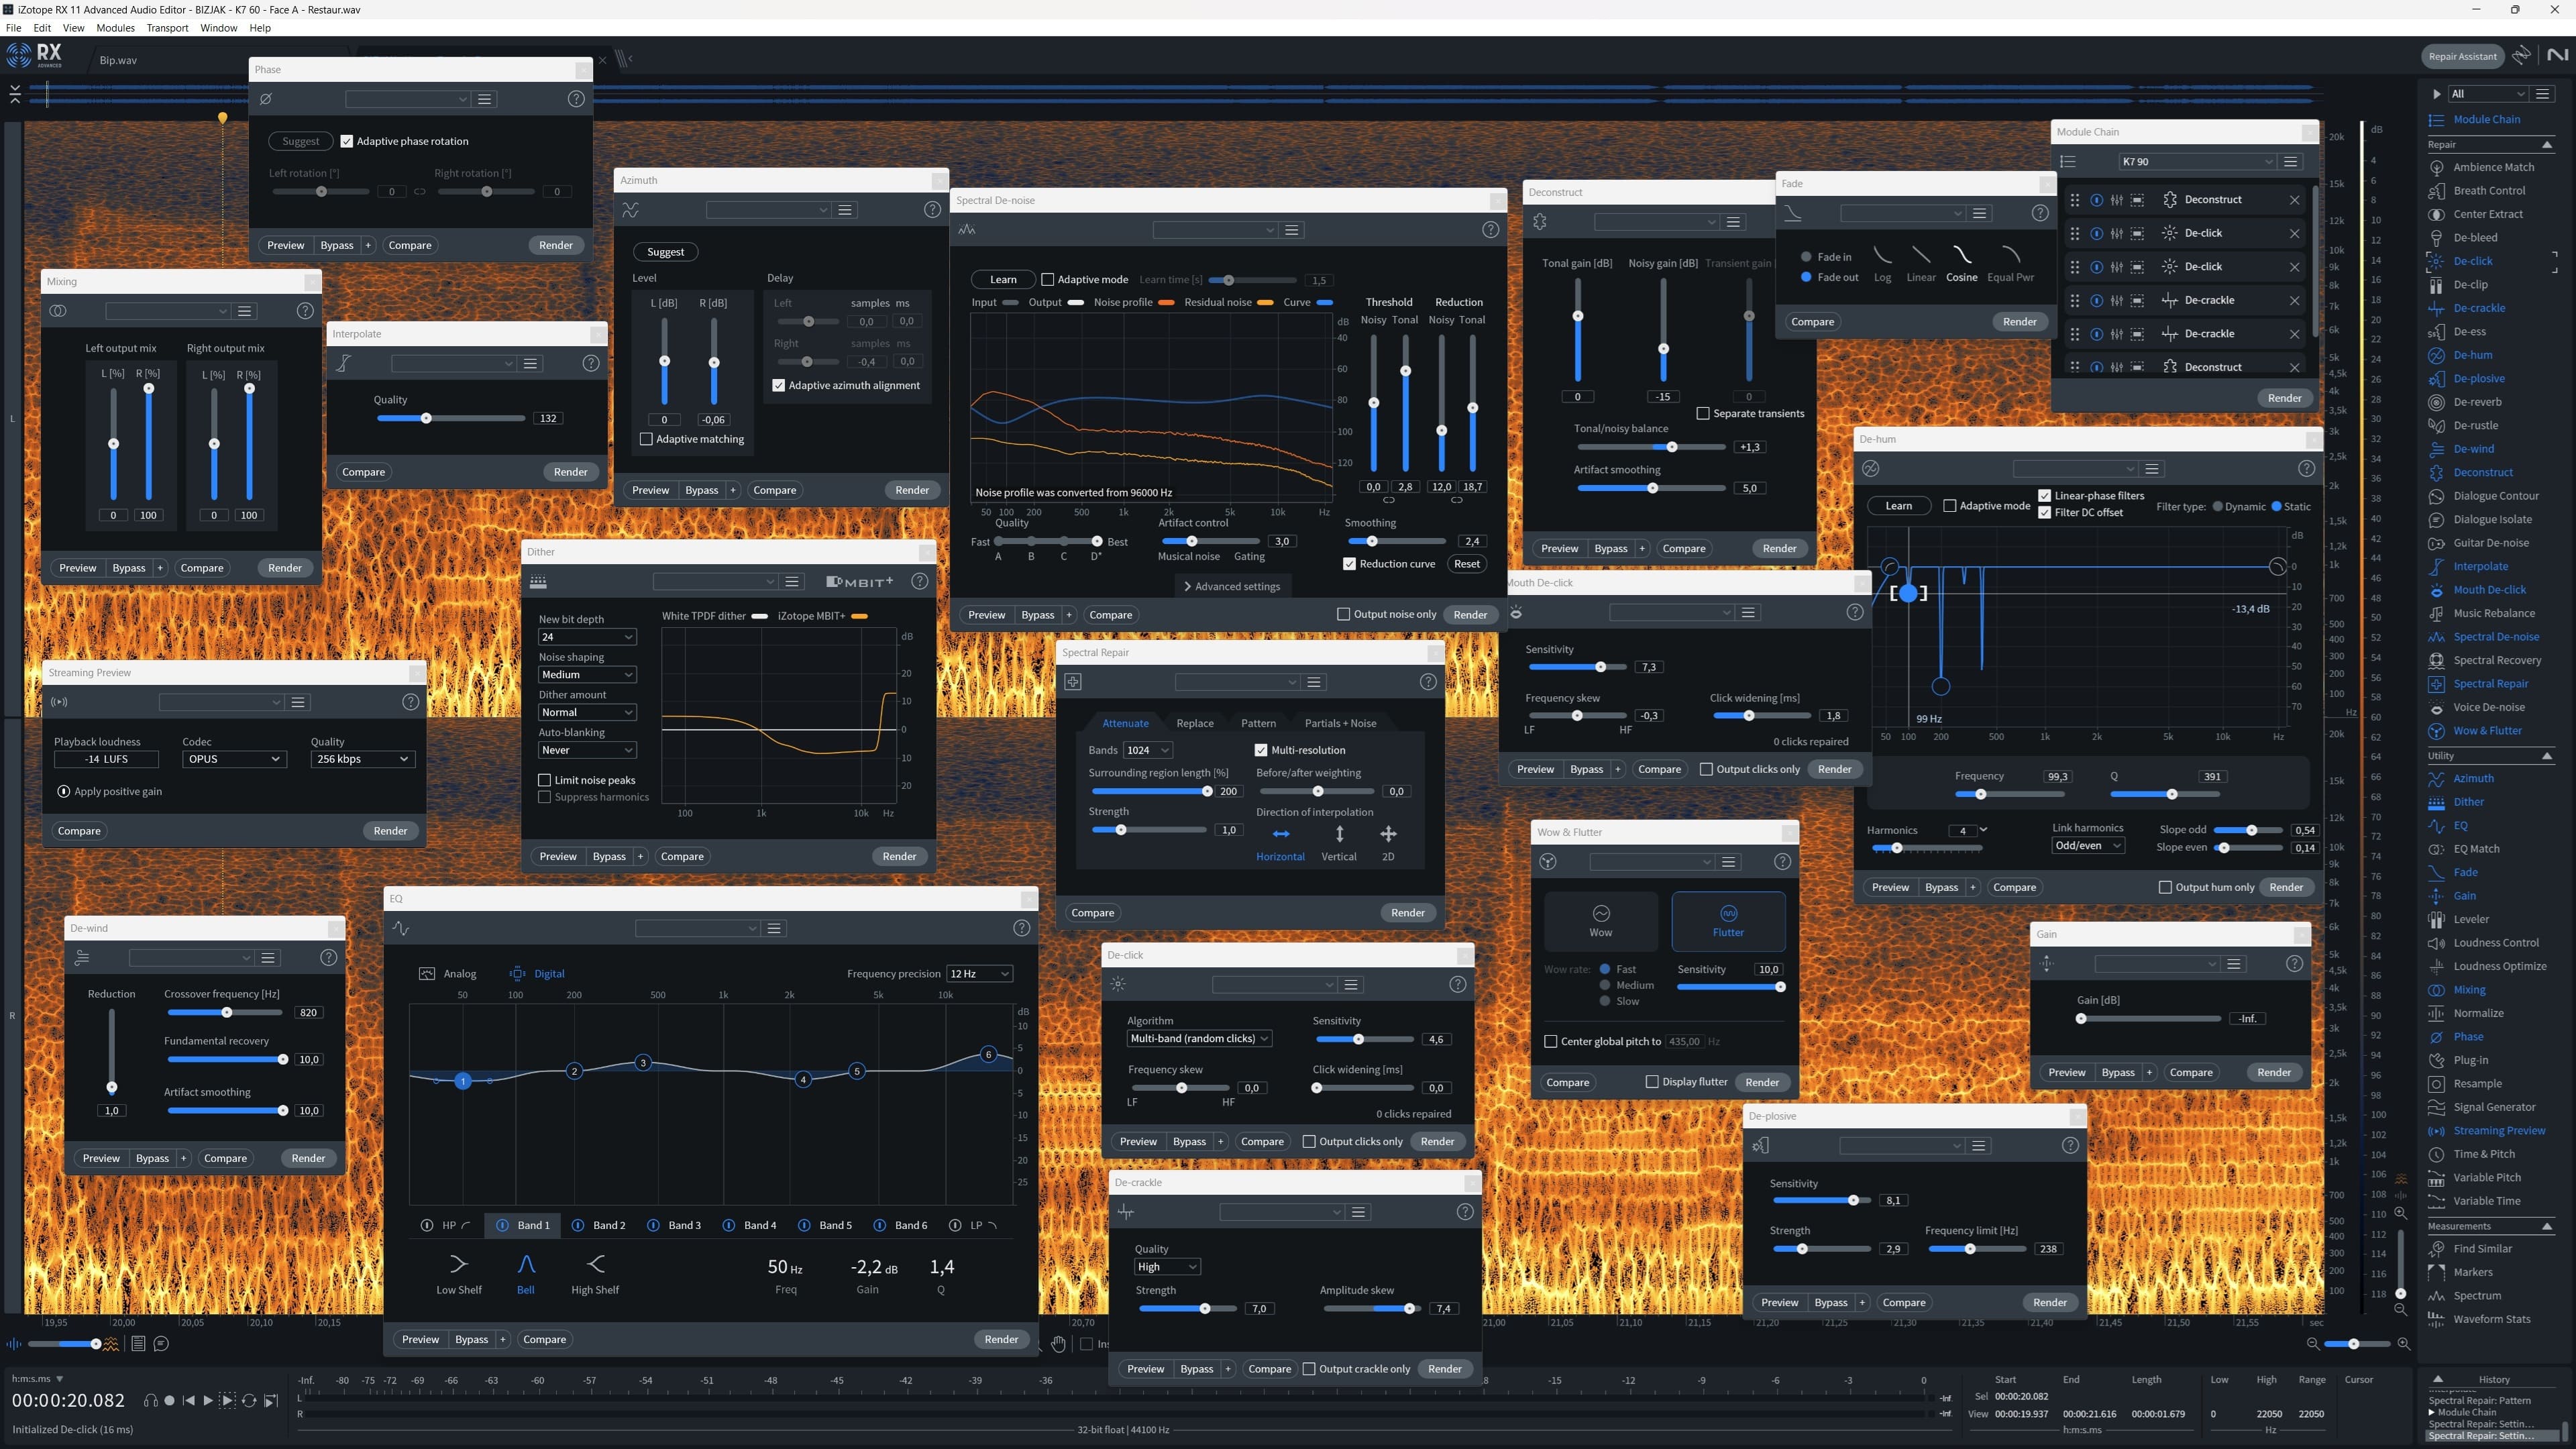Choose Vertical interpolation direction in Spectral Repair
Image resolution: width=2576 pixels, height=1449 pixels.
pos(1339,843)
